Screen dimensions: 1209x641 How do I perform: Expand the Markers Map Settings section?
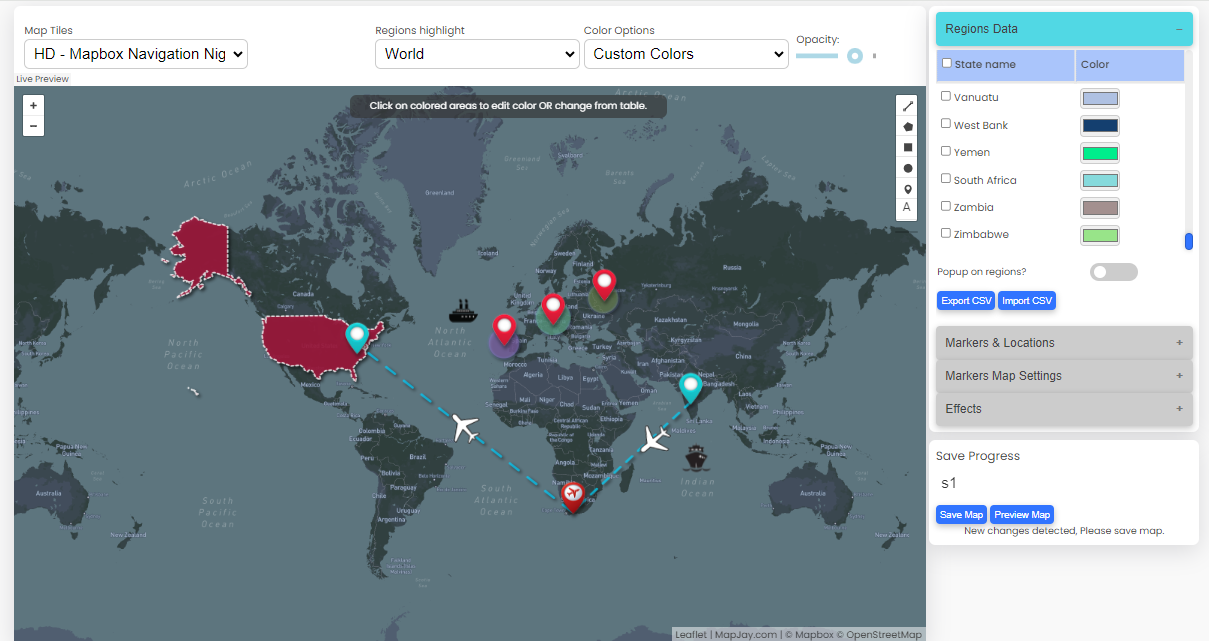tap(1064, 376)
